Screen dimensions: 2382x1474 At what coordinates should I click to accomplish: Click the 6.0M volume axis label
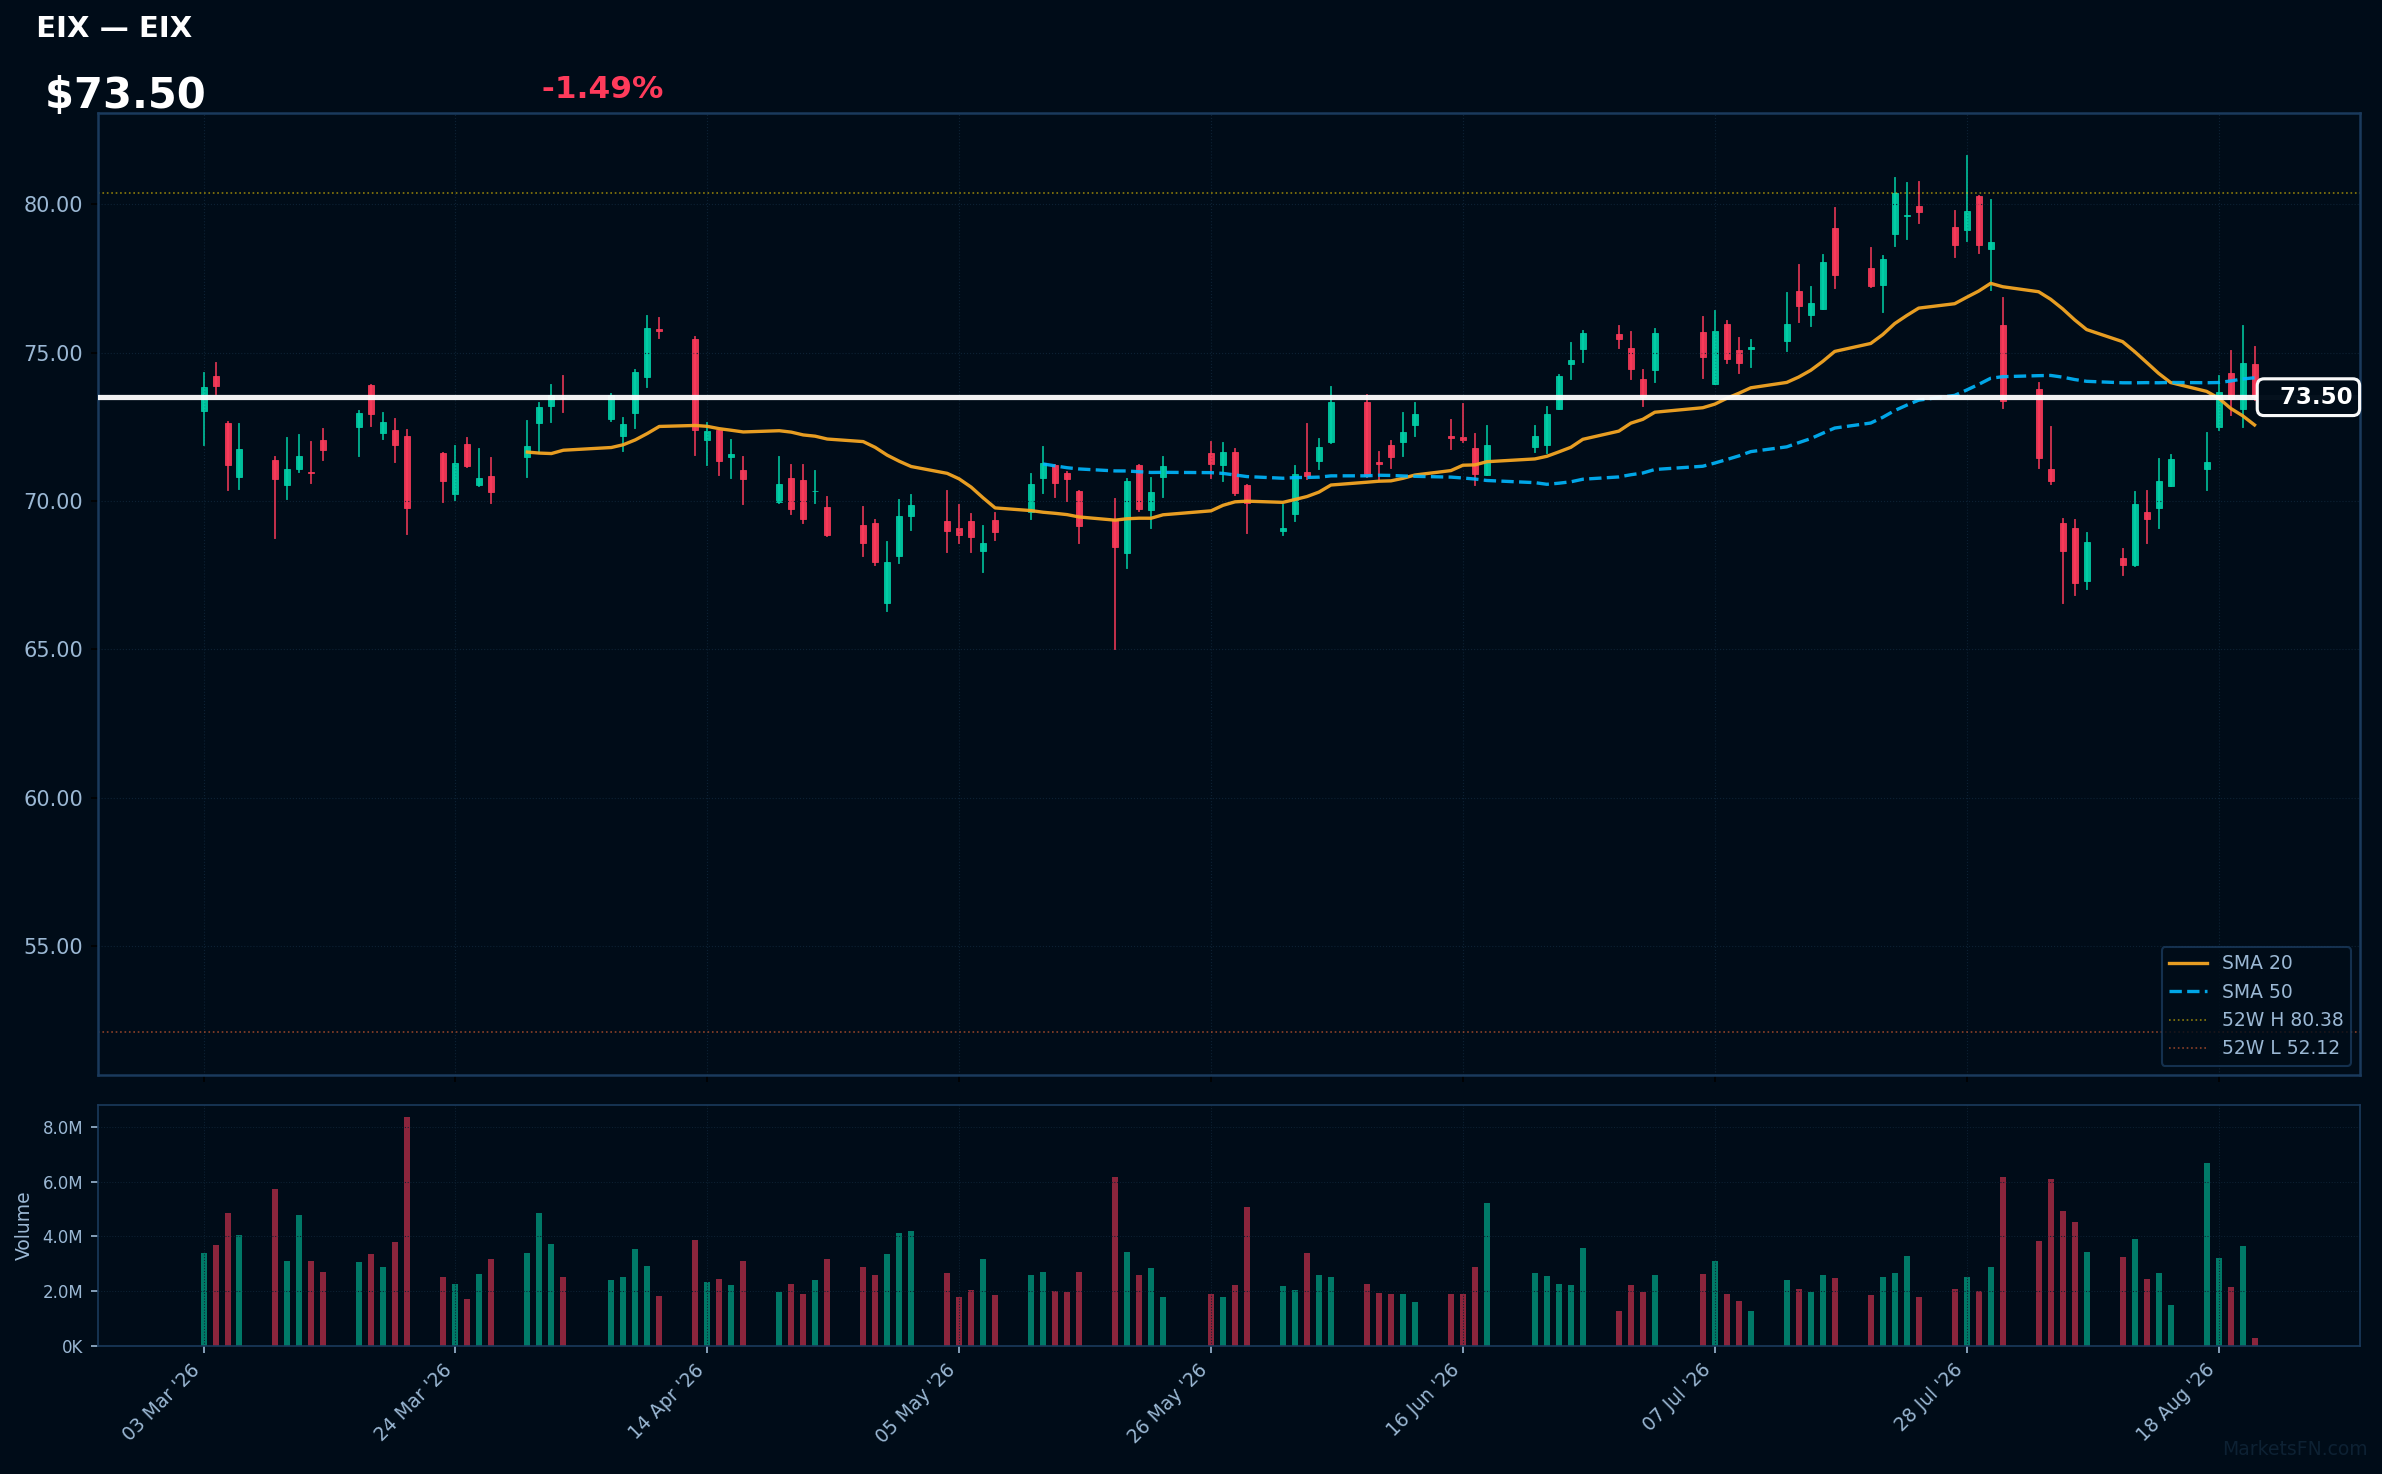[62, 1183]
